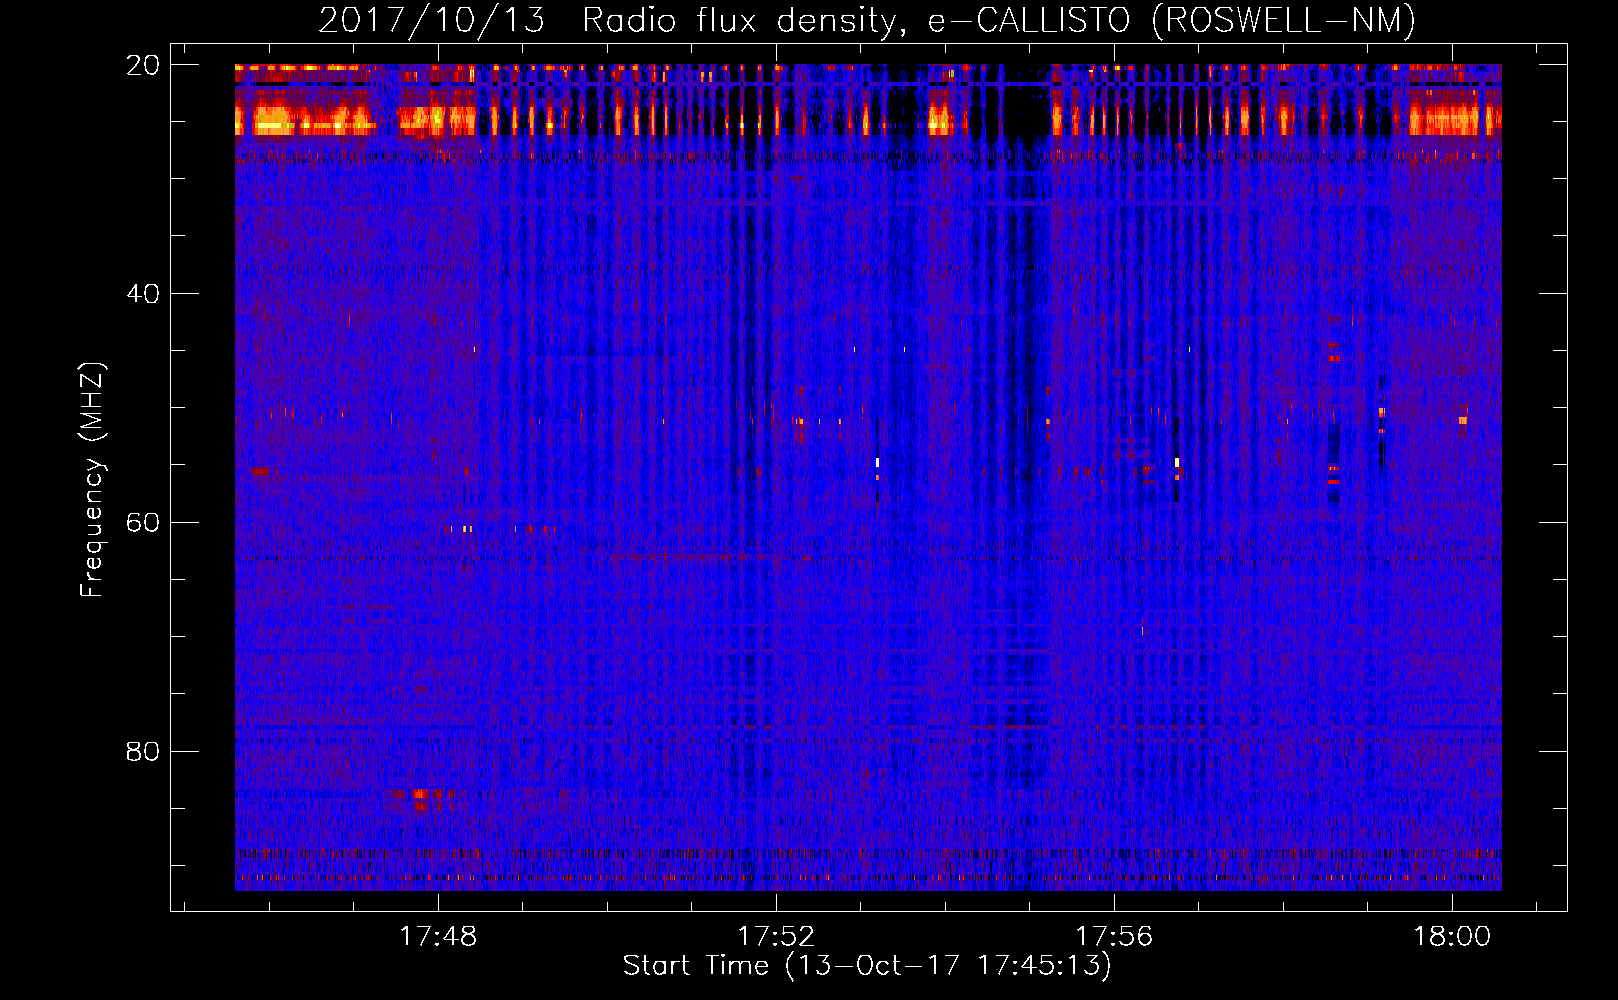The height and width of the screenshot is (1000, 1618).
Task: Click the 'Start Time (13-Oct-17 17:45:13)' axis label
Action: click(867, 966)
